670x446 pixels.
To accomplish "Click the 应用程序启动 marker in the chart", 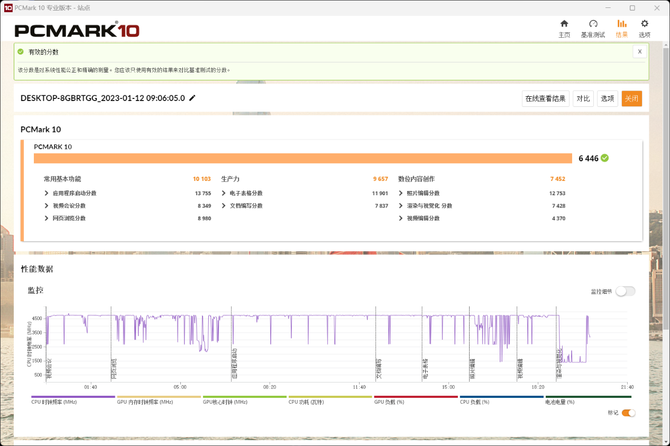I will [235, 364].
